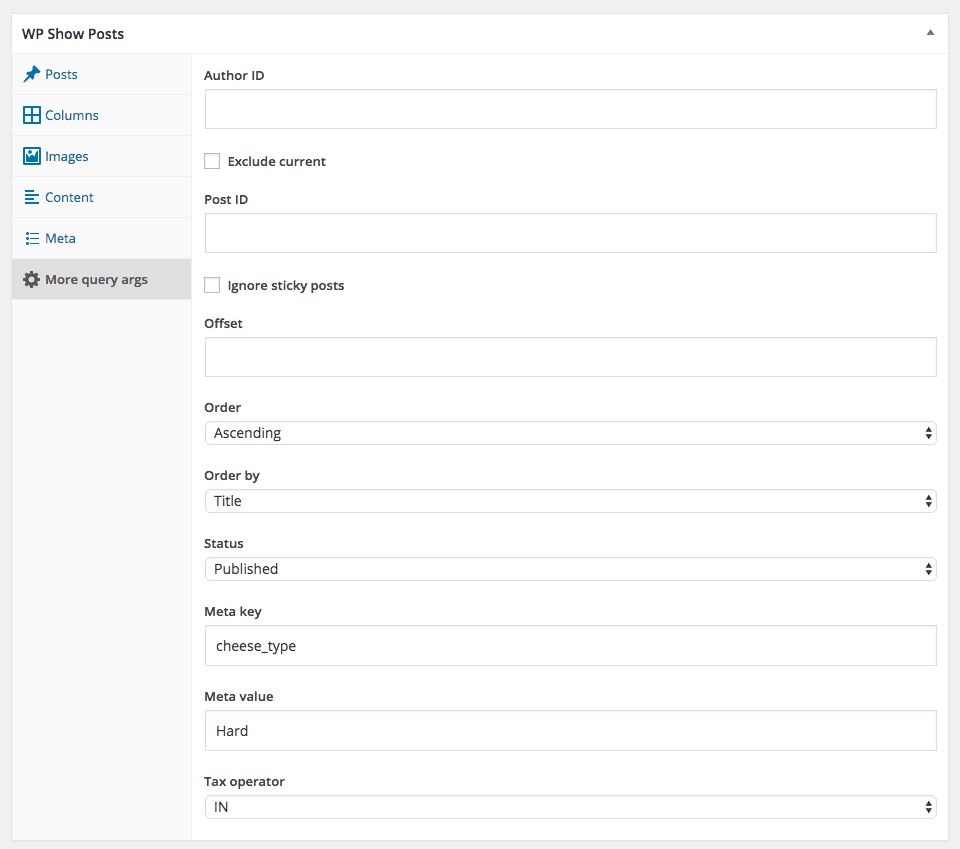Click the Tax operator label
Screen dimensions: 960x849
pos(244,782)
